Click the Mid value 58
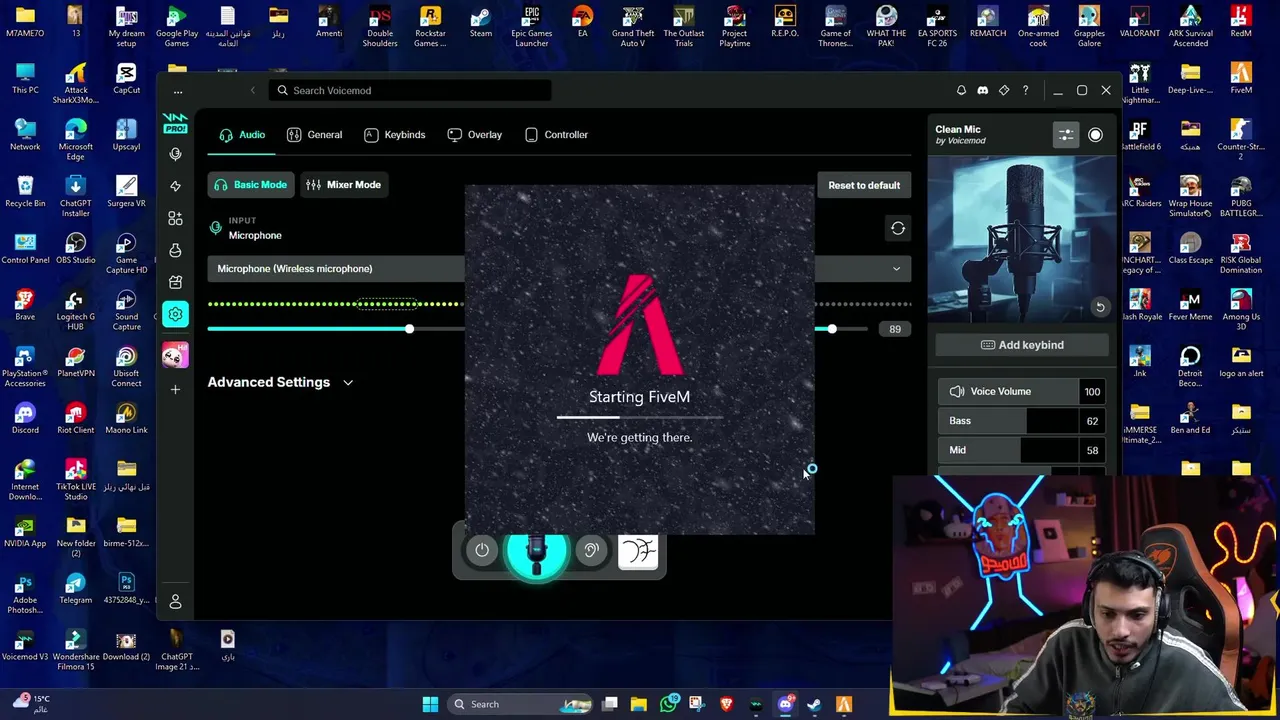This screenshot has width=1280, height=720. coord(1092,450)
